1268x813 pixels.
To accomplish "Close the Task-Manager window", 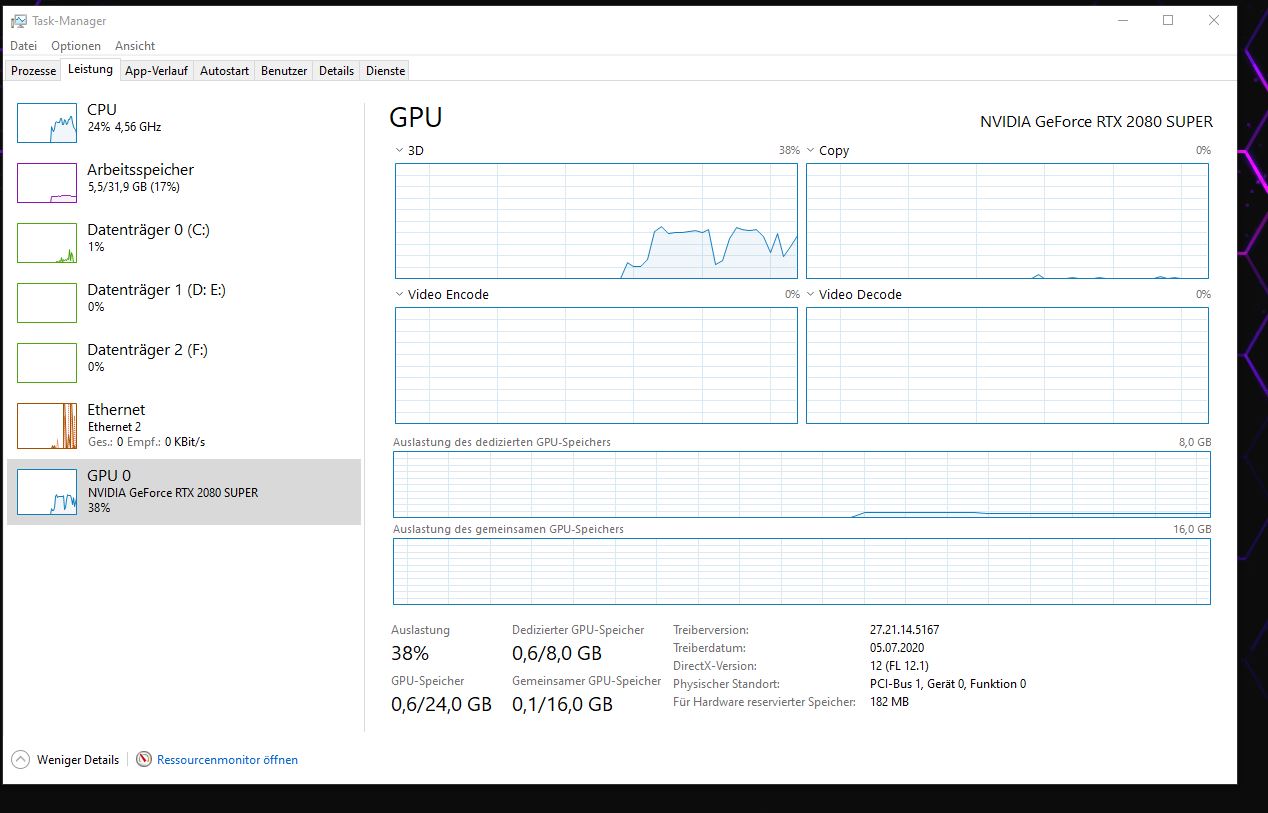I will (x=1214, y=21).
